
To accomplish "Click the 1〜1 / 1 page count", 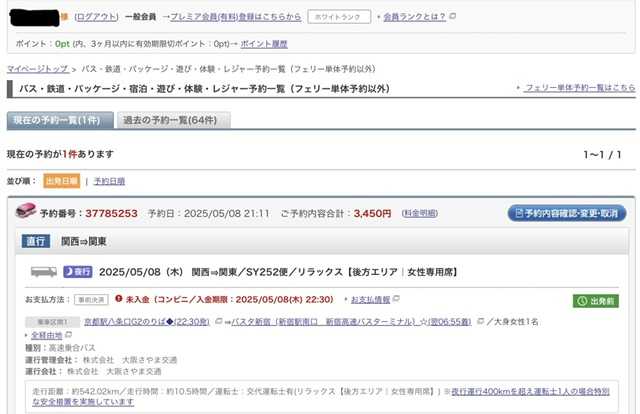I will (602, 154).
